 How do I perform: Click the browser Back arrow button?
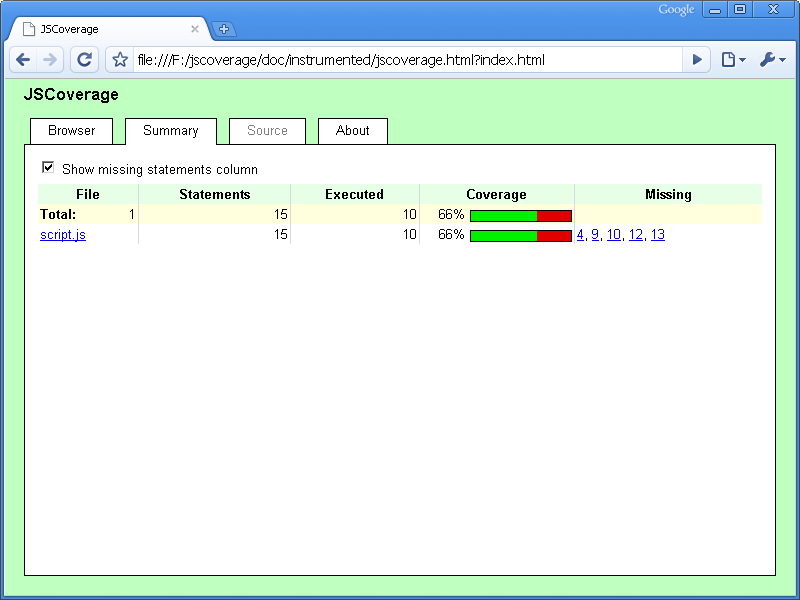coord(24,60)
